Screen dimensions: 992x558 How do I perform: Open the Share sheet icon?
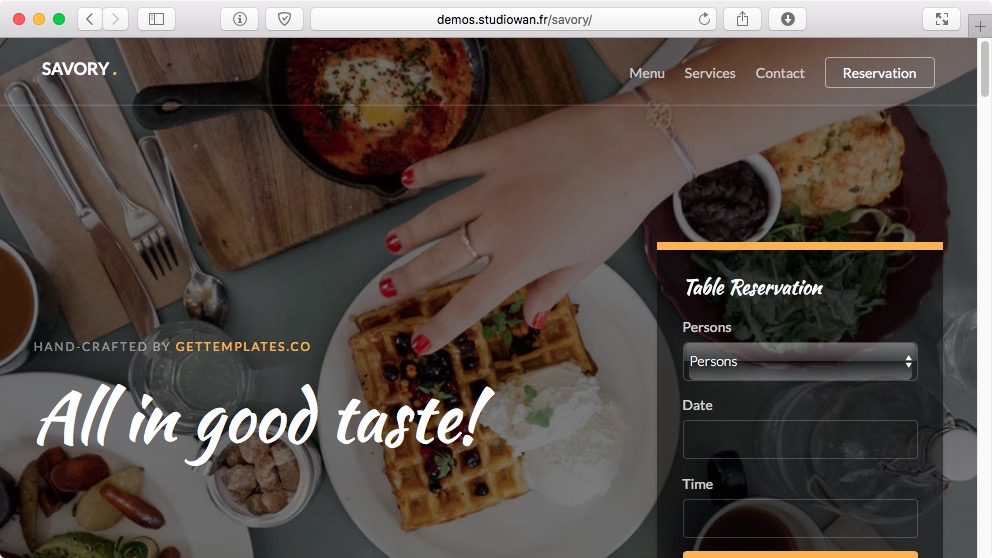coord(743,19)
